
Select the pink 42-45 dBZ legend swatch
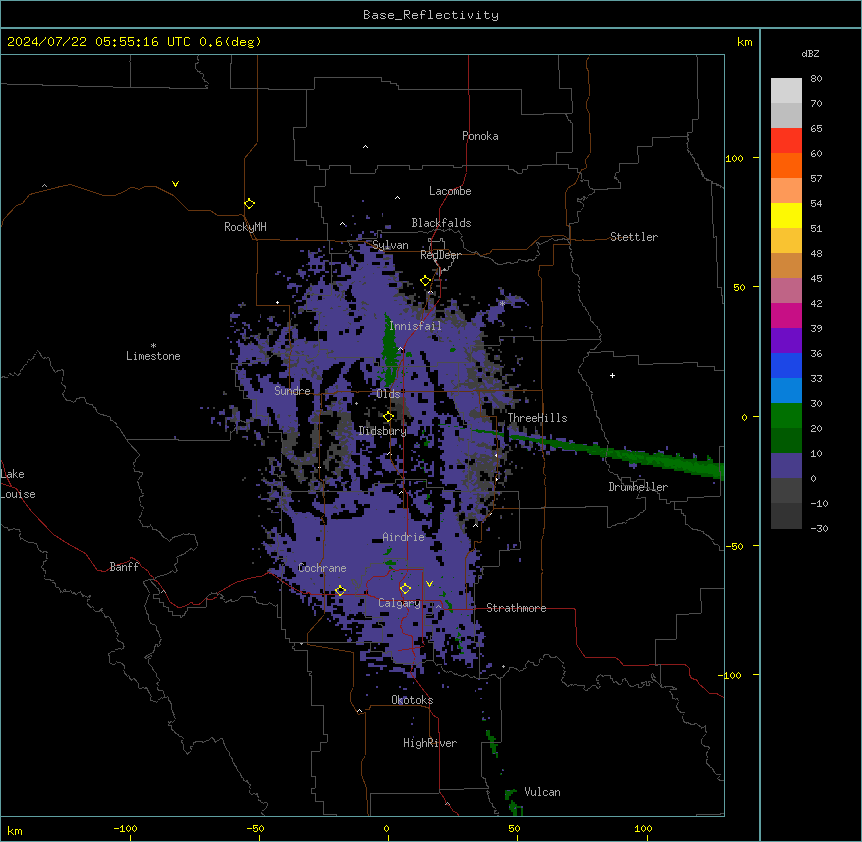coord(786,290)
